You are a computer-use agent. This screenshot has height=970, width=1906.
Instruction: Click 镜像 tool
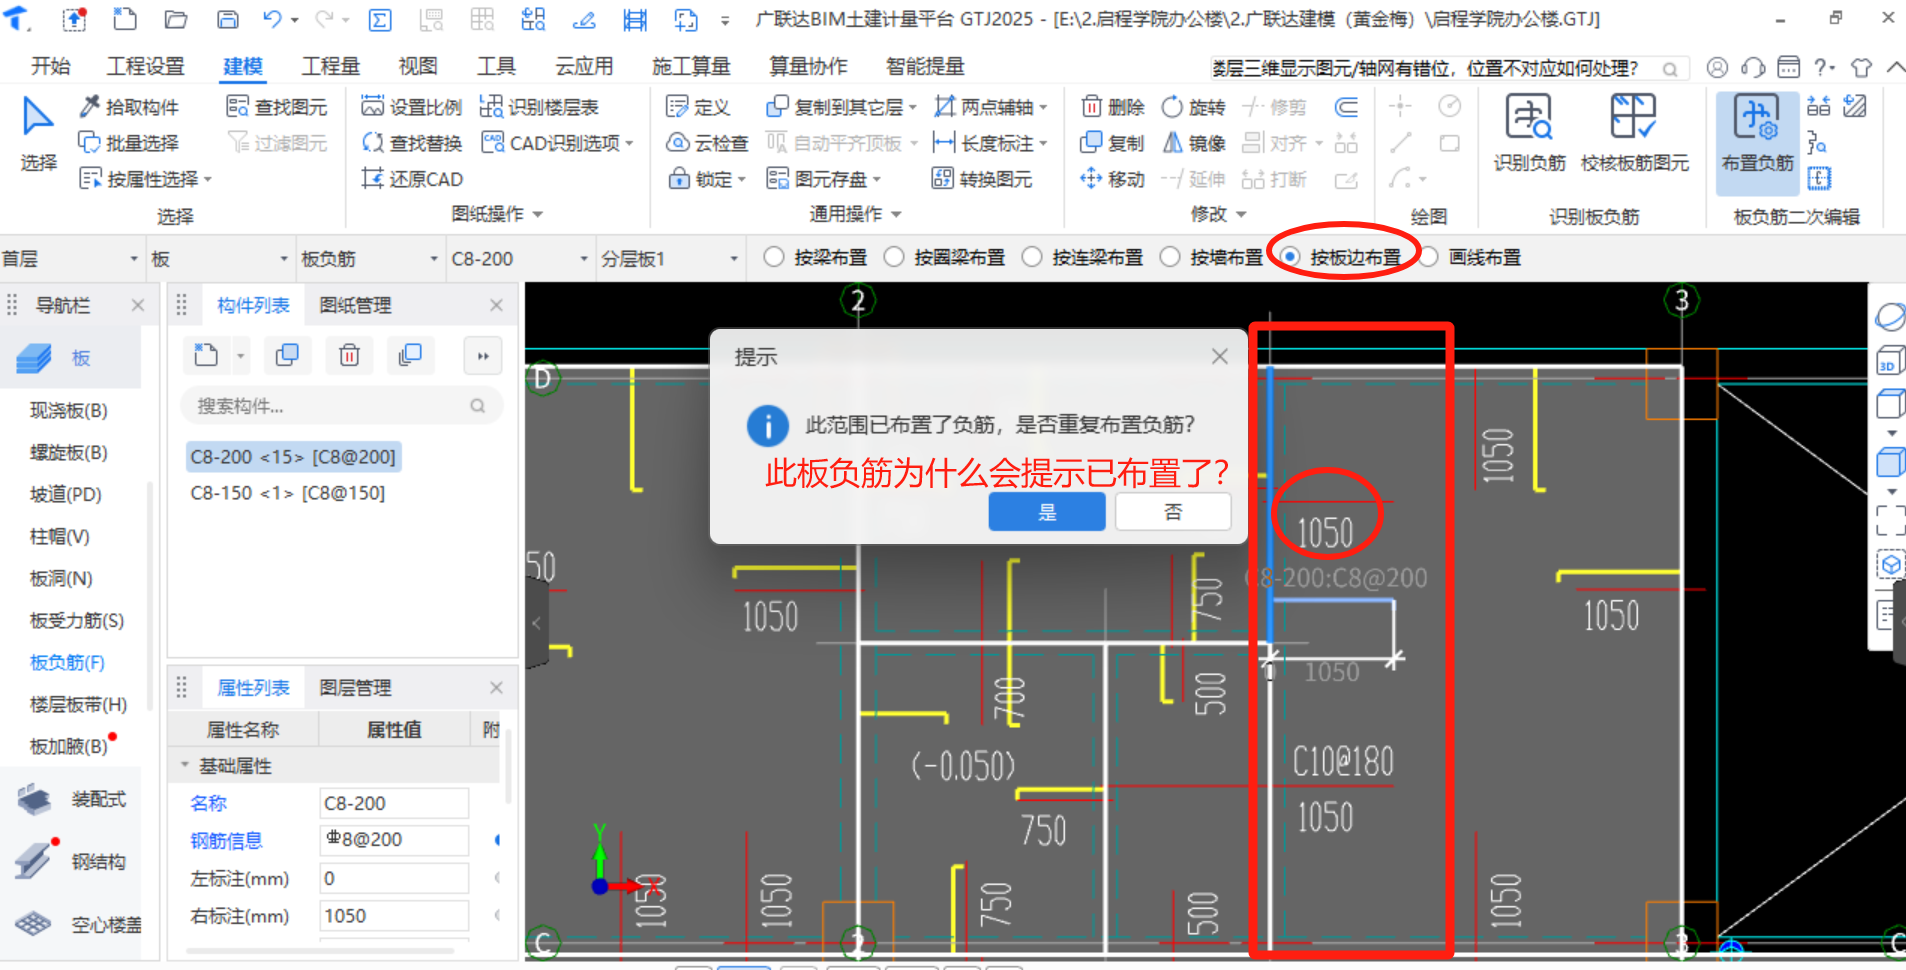1194,143
